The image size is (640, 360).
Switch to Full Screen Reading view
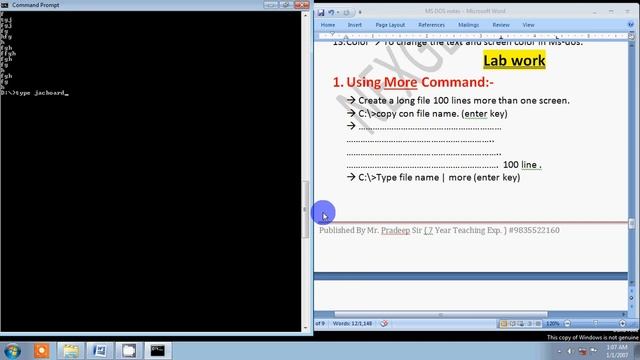coord(512,324)
